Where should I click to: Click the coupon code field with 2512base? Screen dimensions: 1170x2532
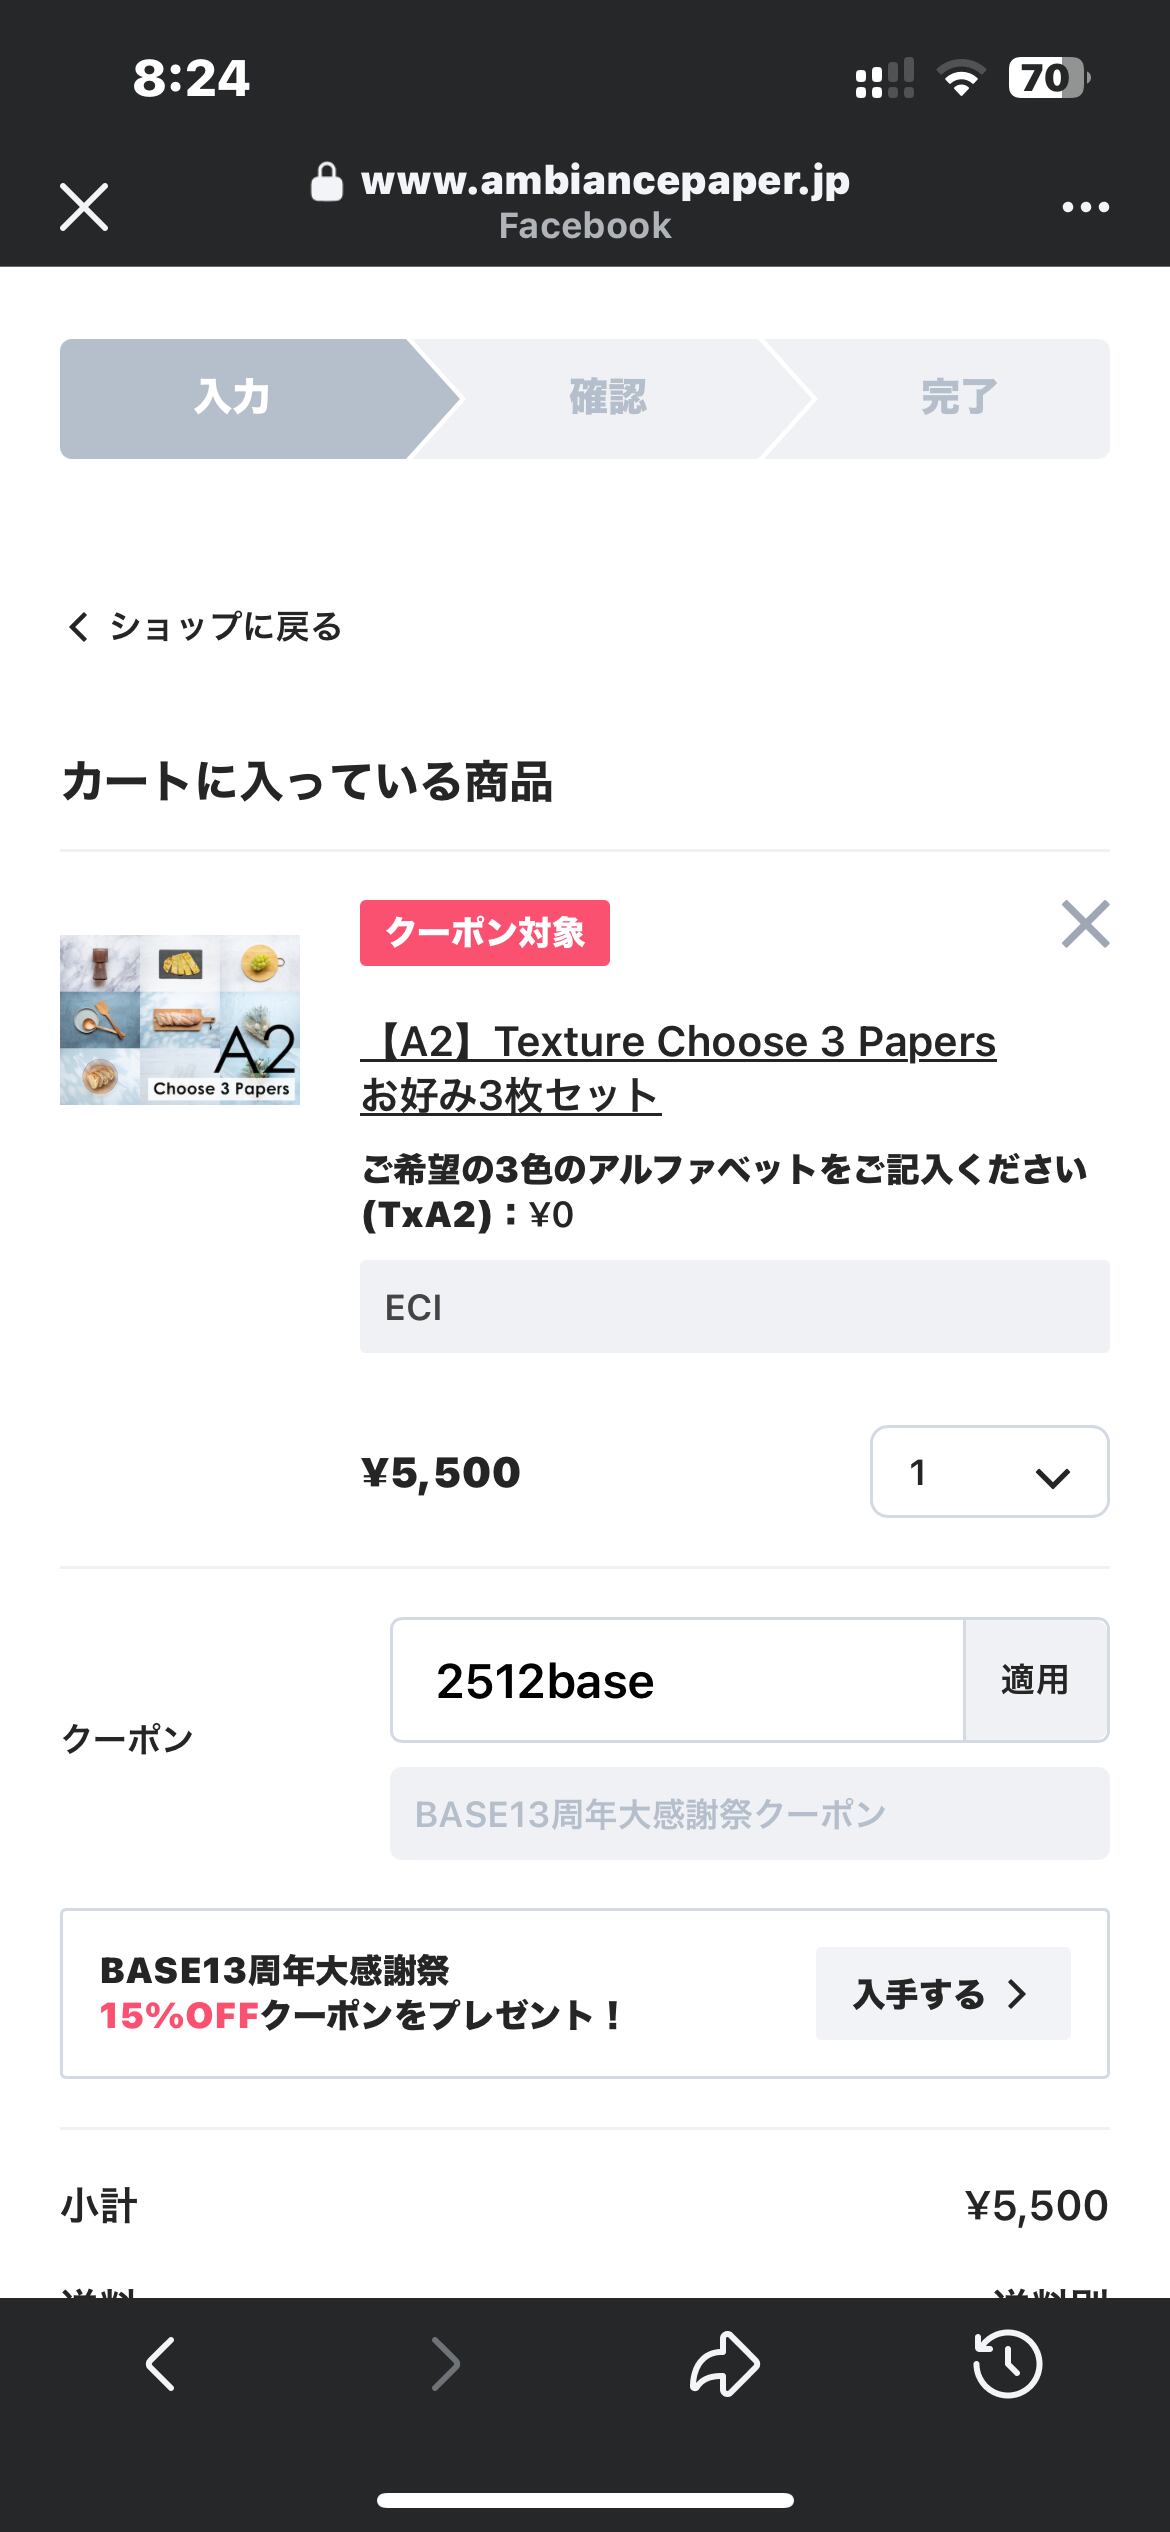[677, 1681]
